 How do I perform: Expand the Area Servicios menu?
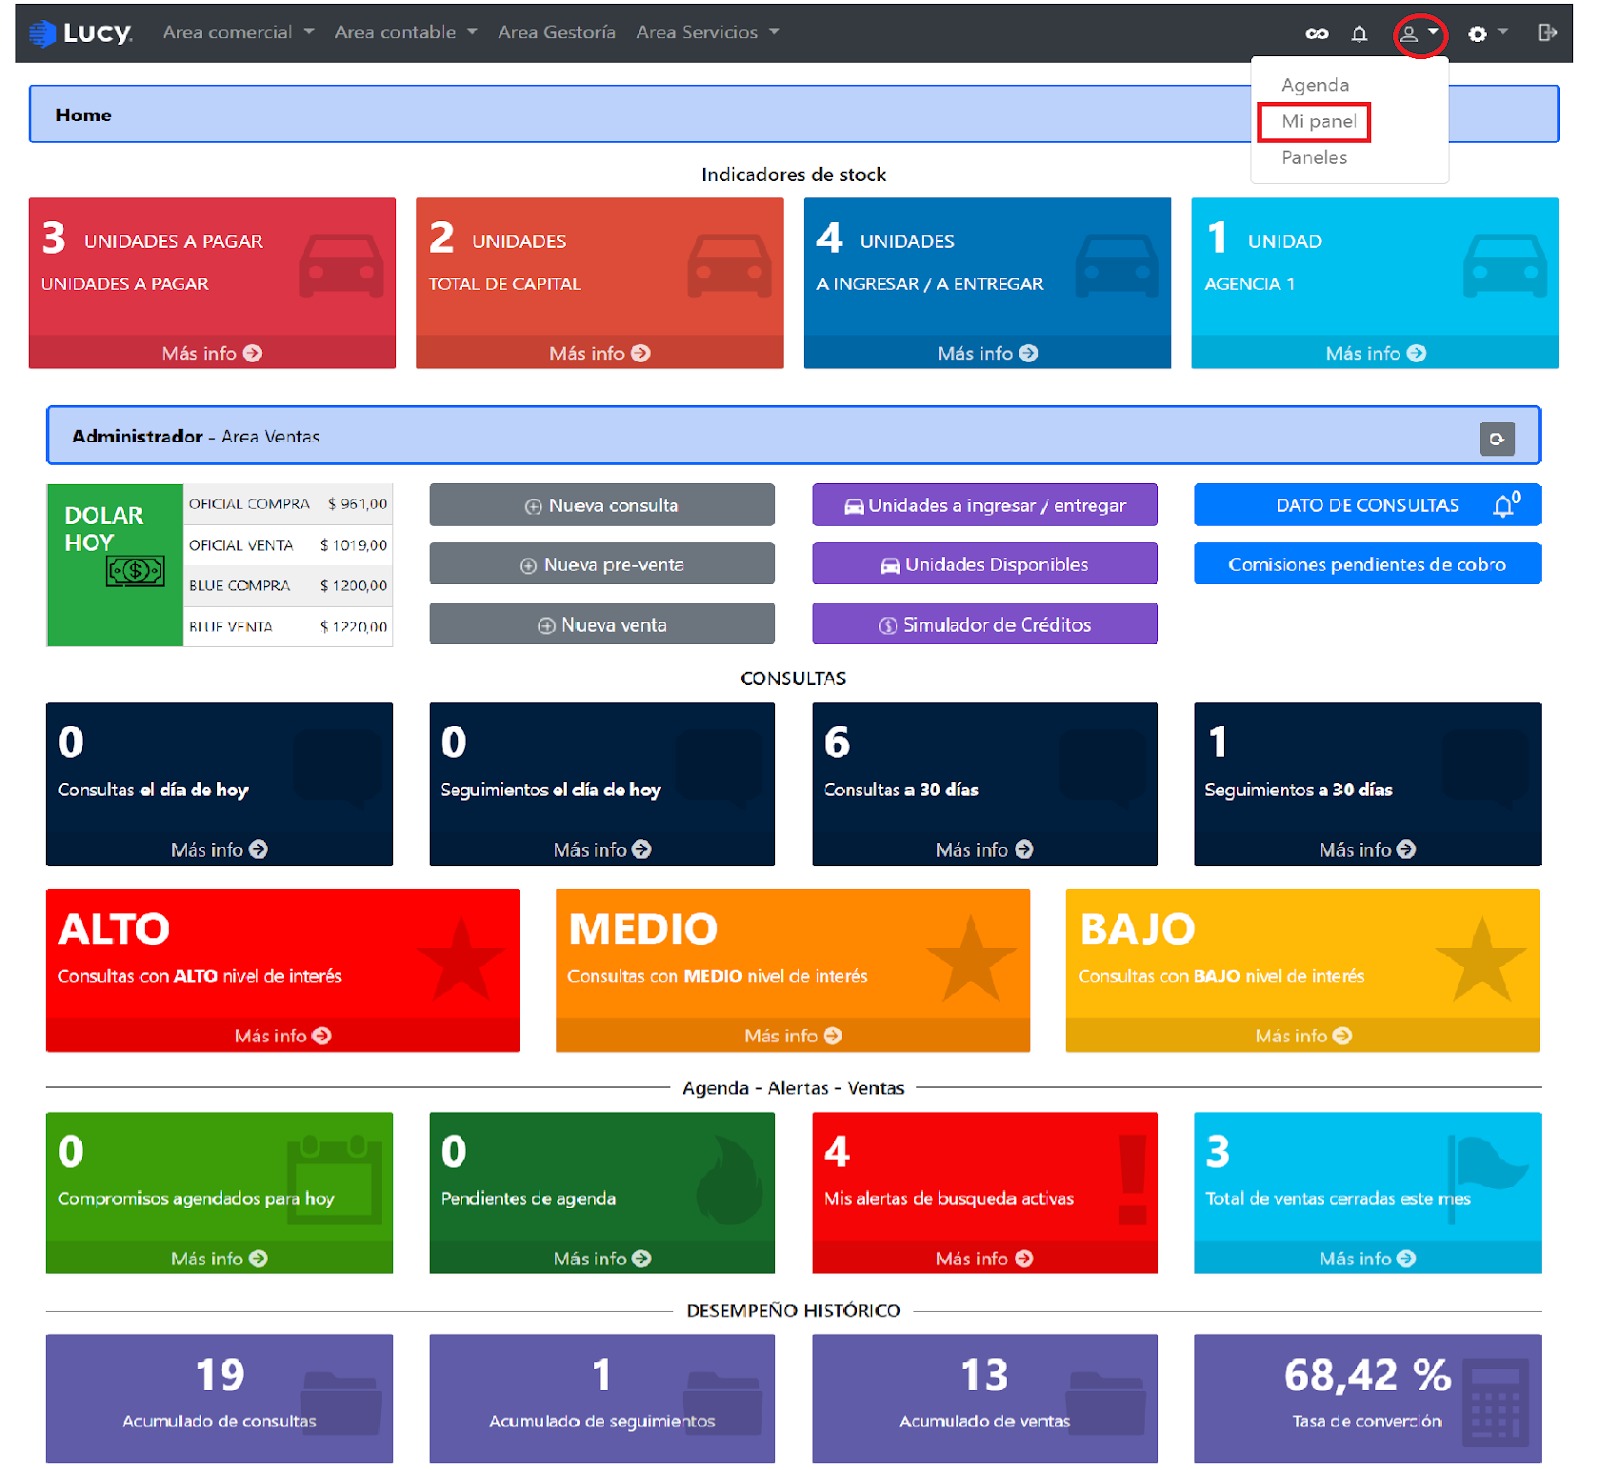[x=707, y=32]
